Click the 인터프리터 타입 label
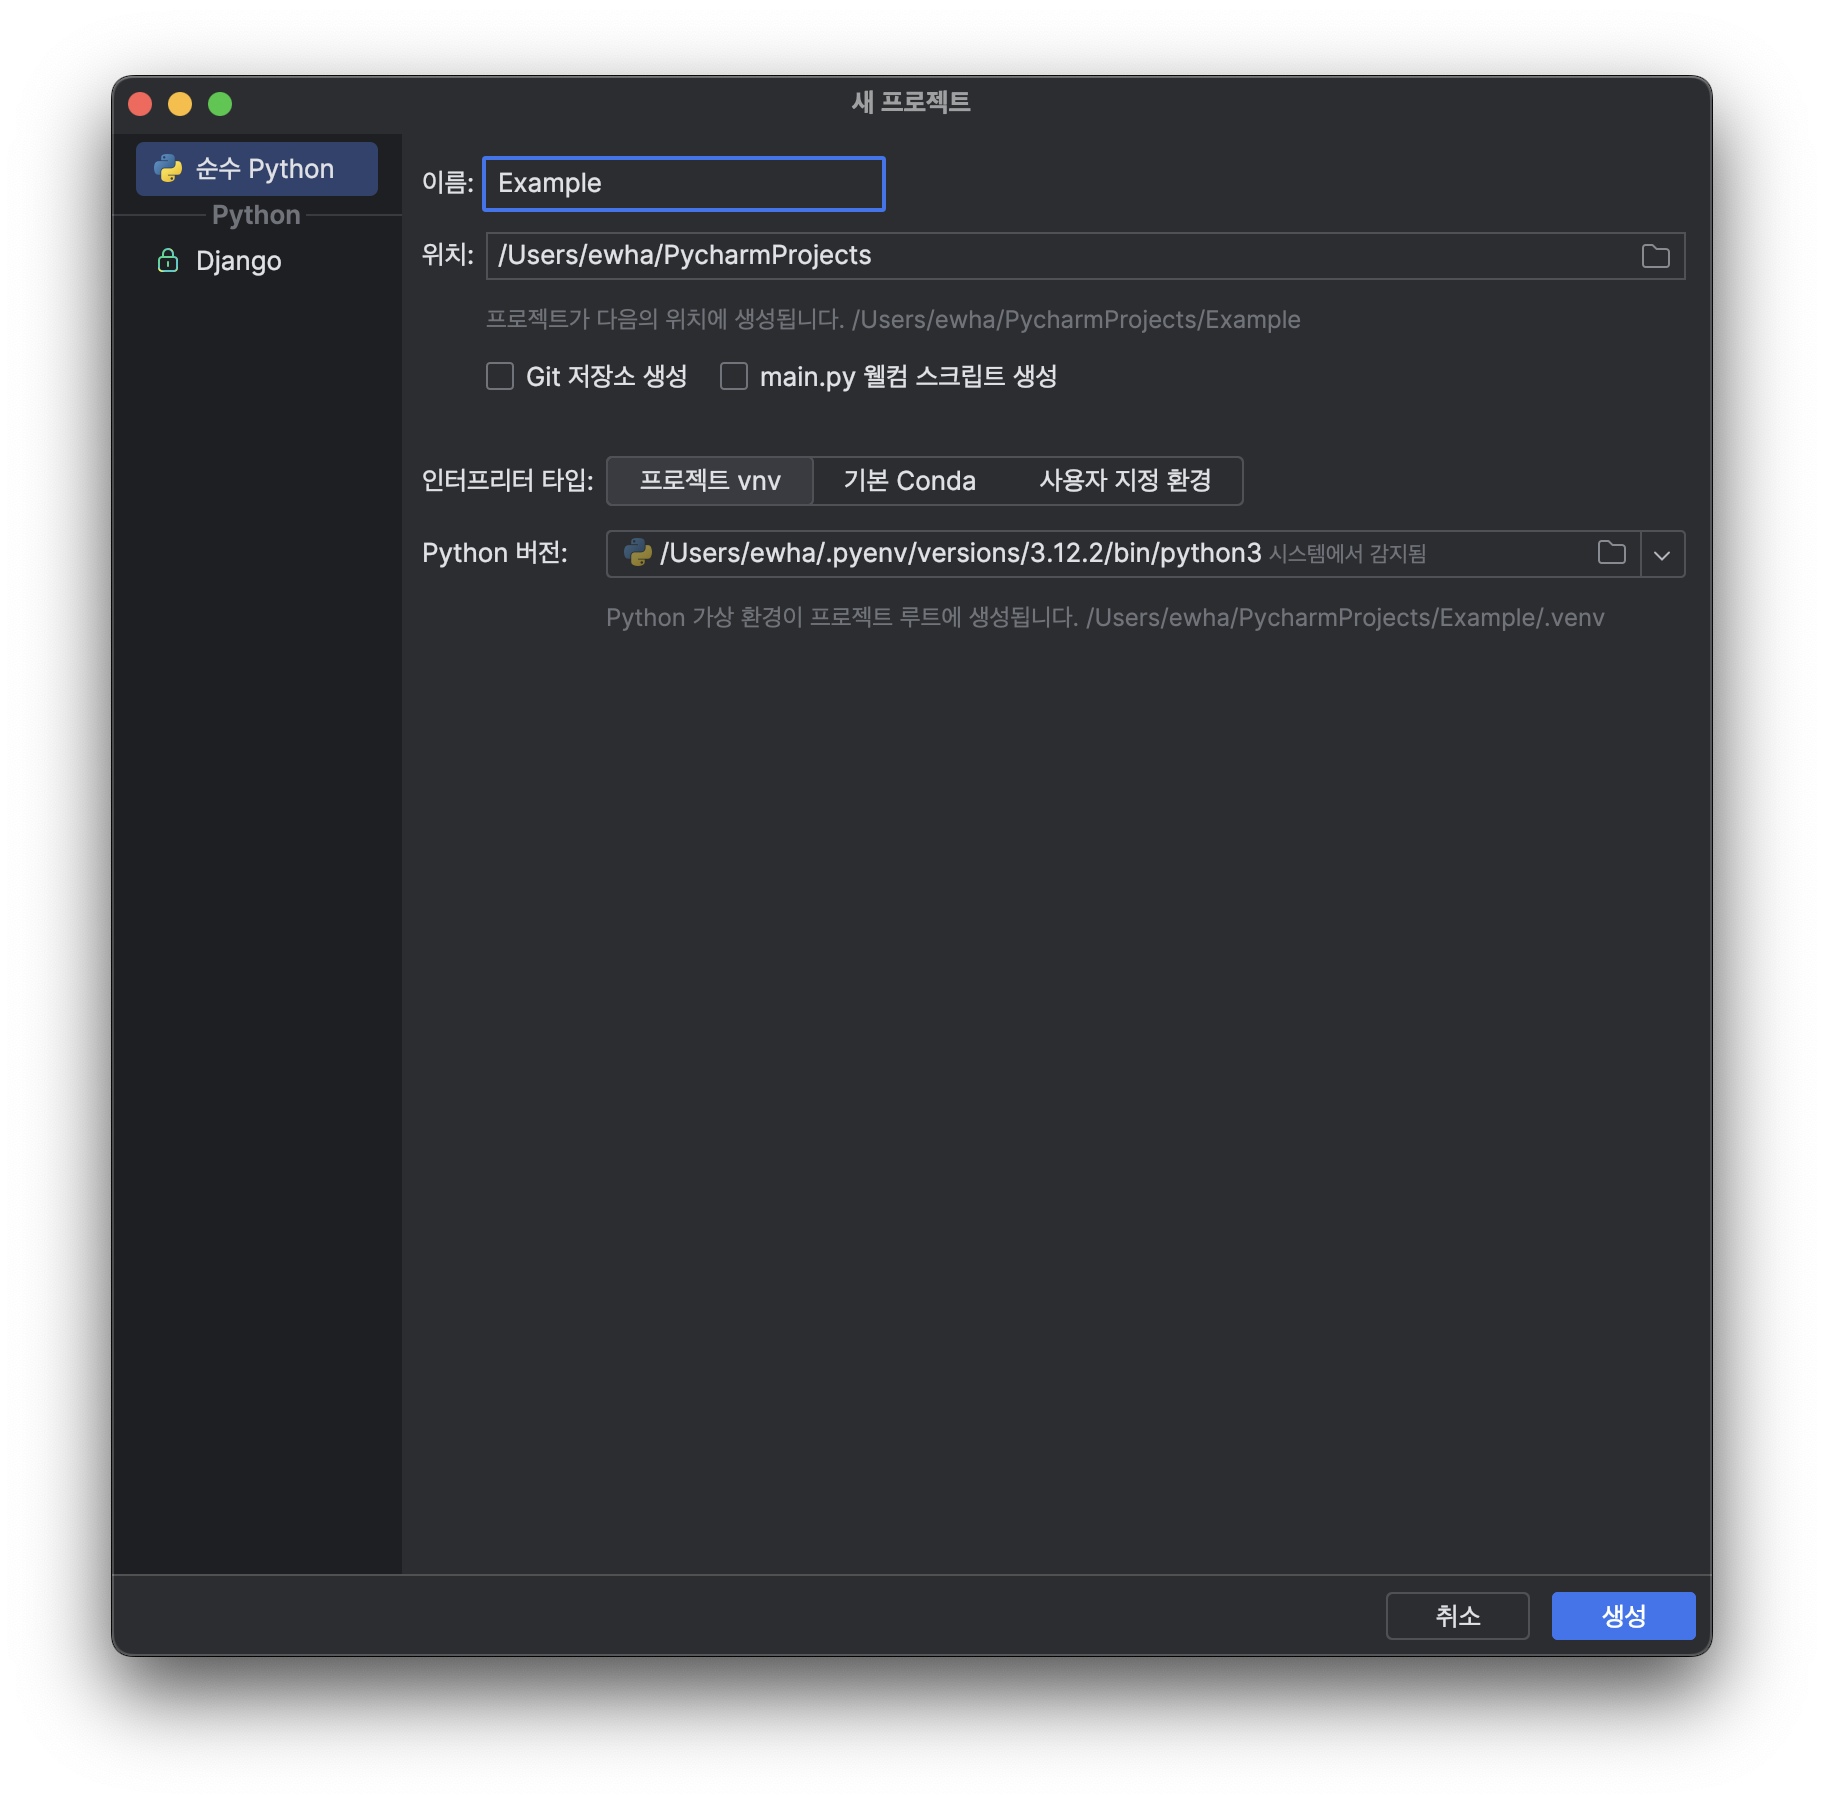This screenshot has height=1804, width=1824. (x=508, y=481)
